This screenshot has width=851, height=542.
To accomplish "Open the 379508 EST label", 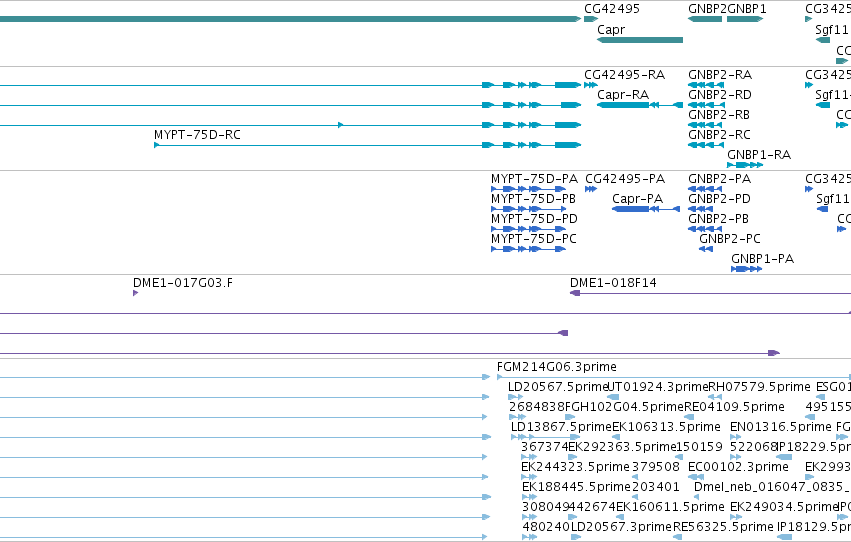I will coord(656,467).
